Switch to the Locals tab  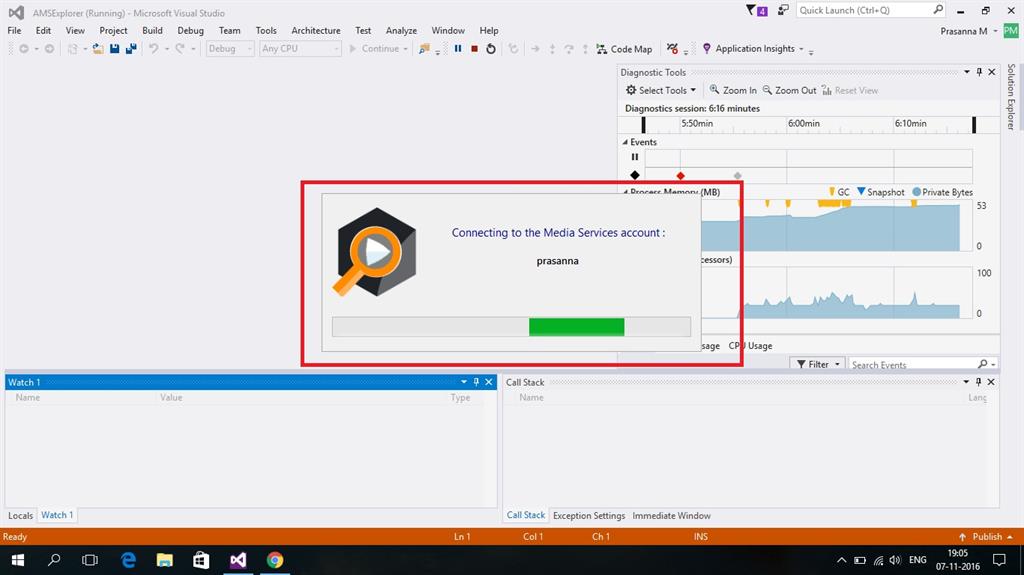click(20, 516)
